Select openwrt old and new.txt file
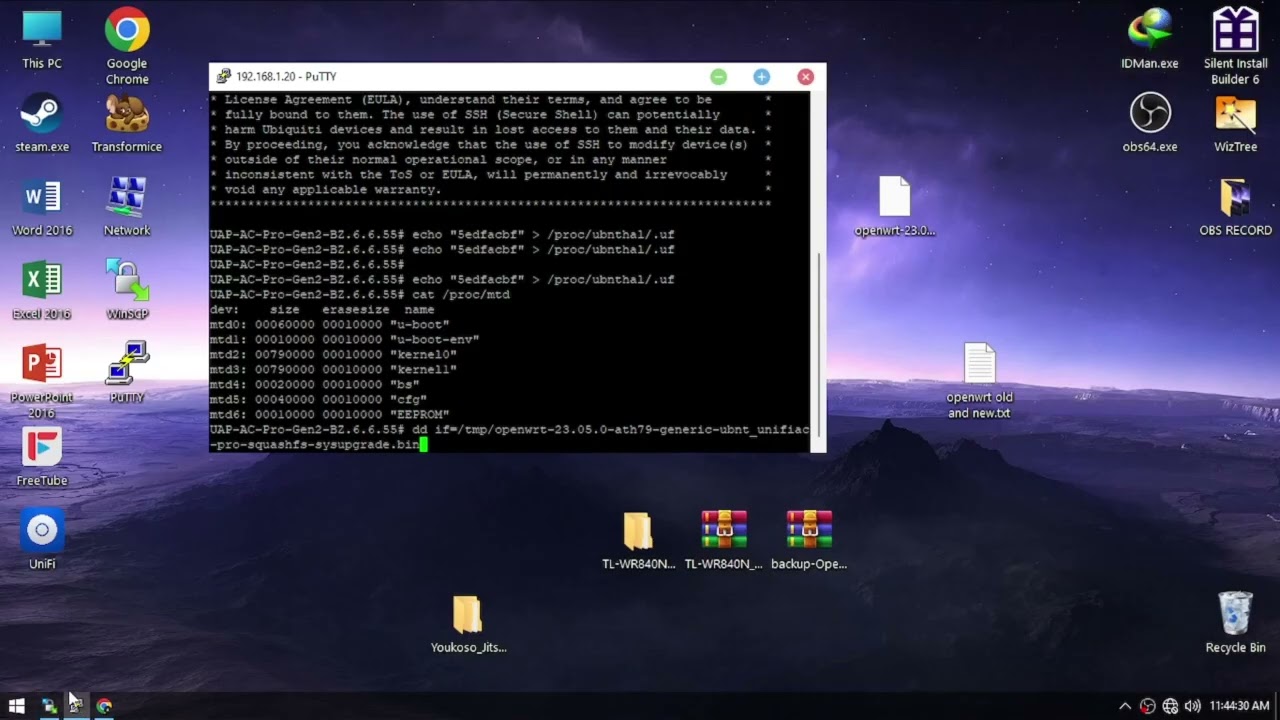This screenshot has height=720, width=1280. click(979, 381)
